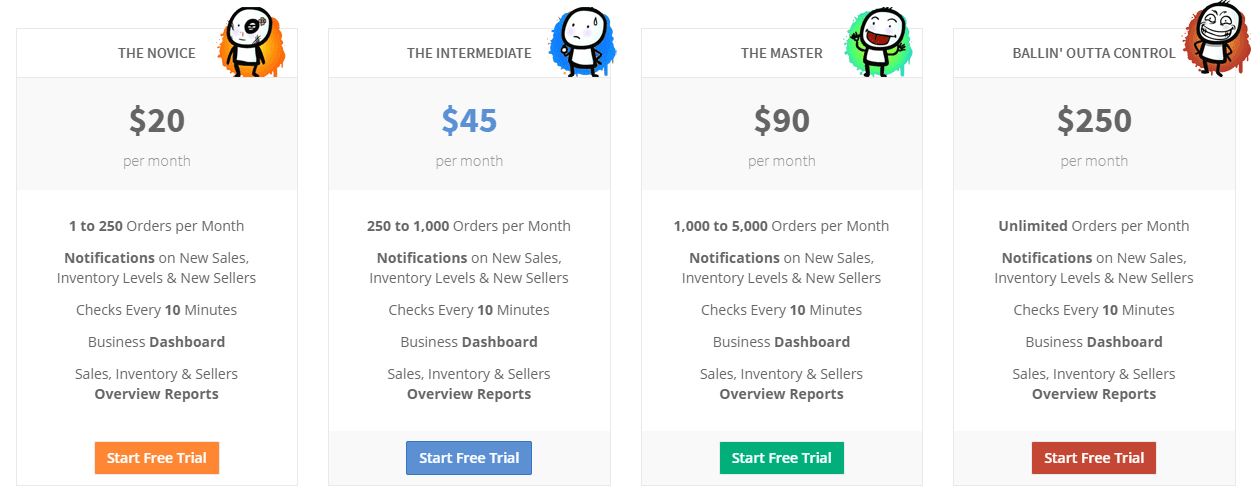Screen dimensions: 1256x497
Task: Start Free Trial for The Master plan
Action: [782, 458]
